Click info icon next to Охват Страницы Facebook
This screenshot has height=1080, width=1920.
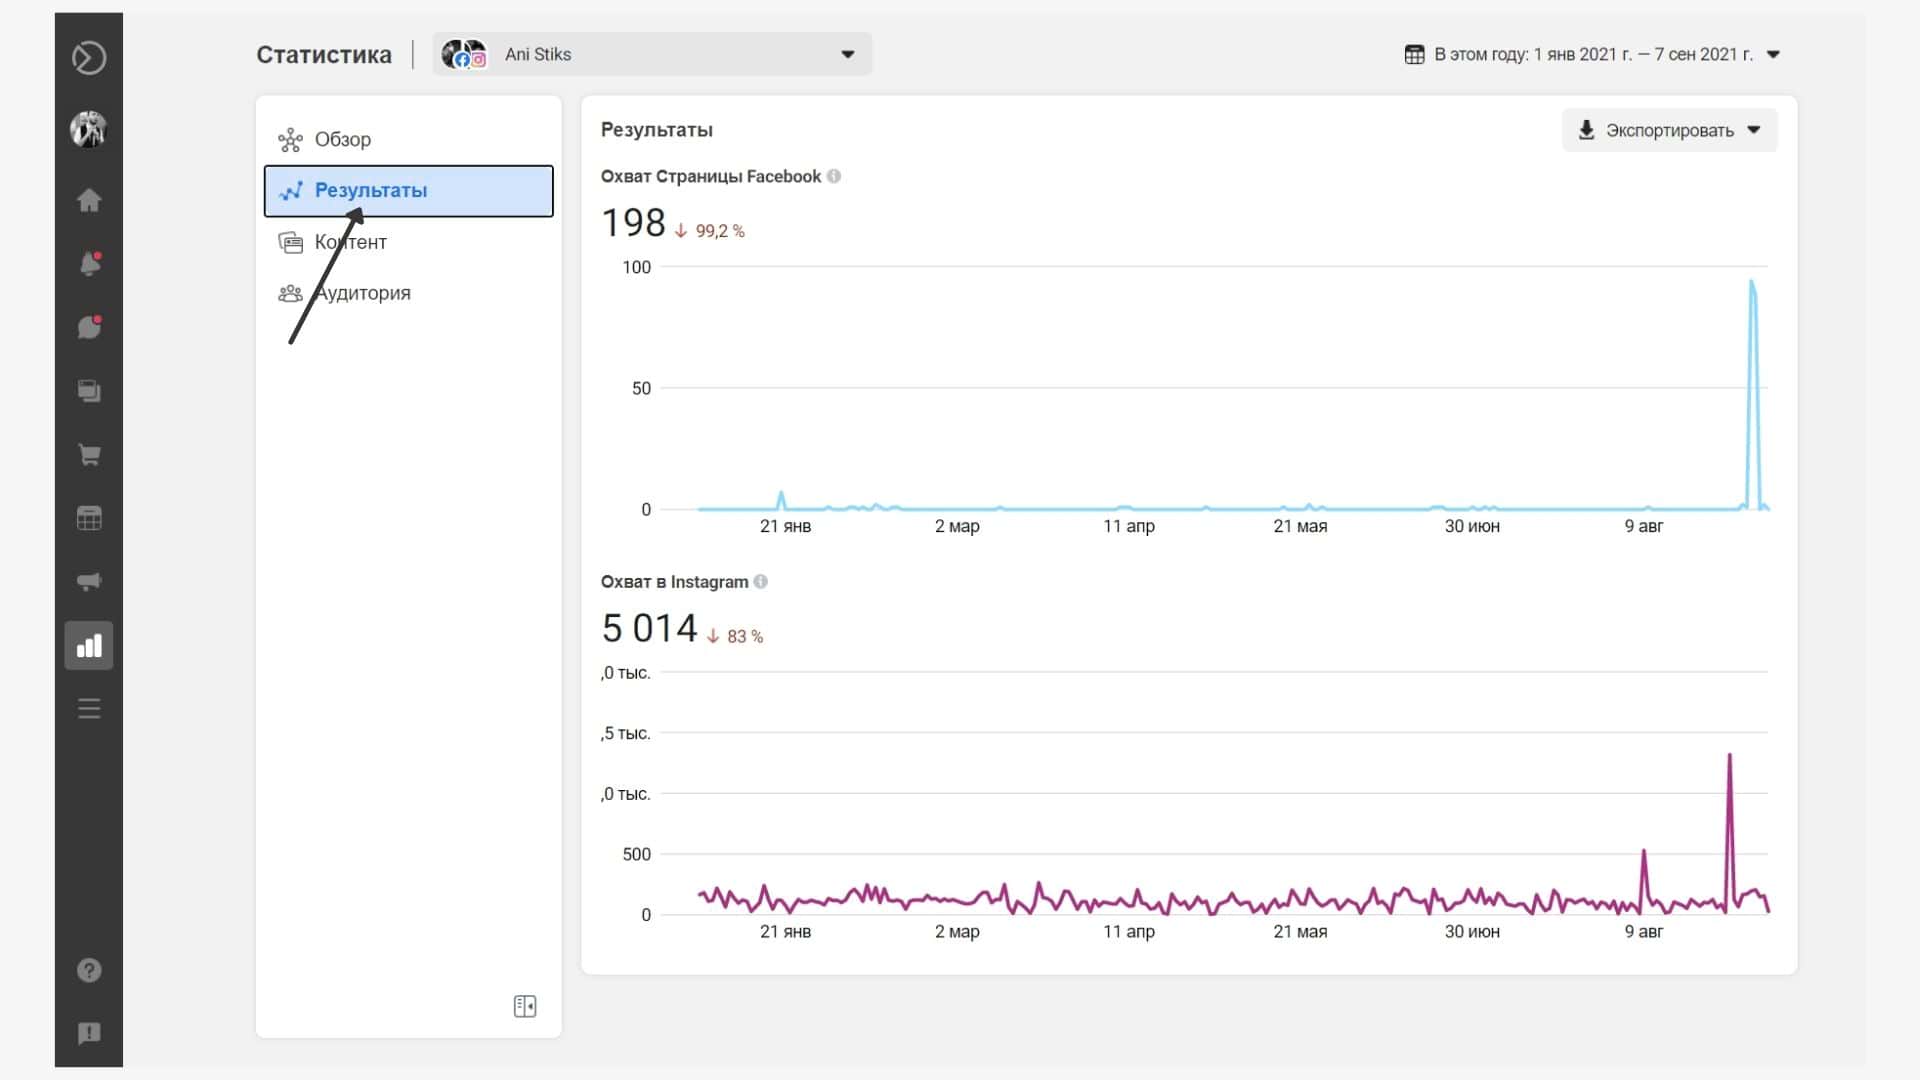(x=834, y=176)
